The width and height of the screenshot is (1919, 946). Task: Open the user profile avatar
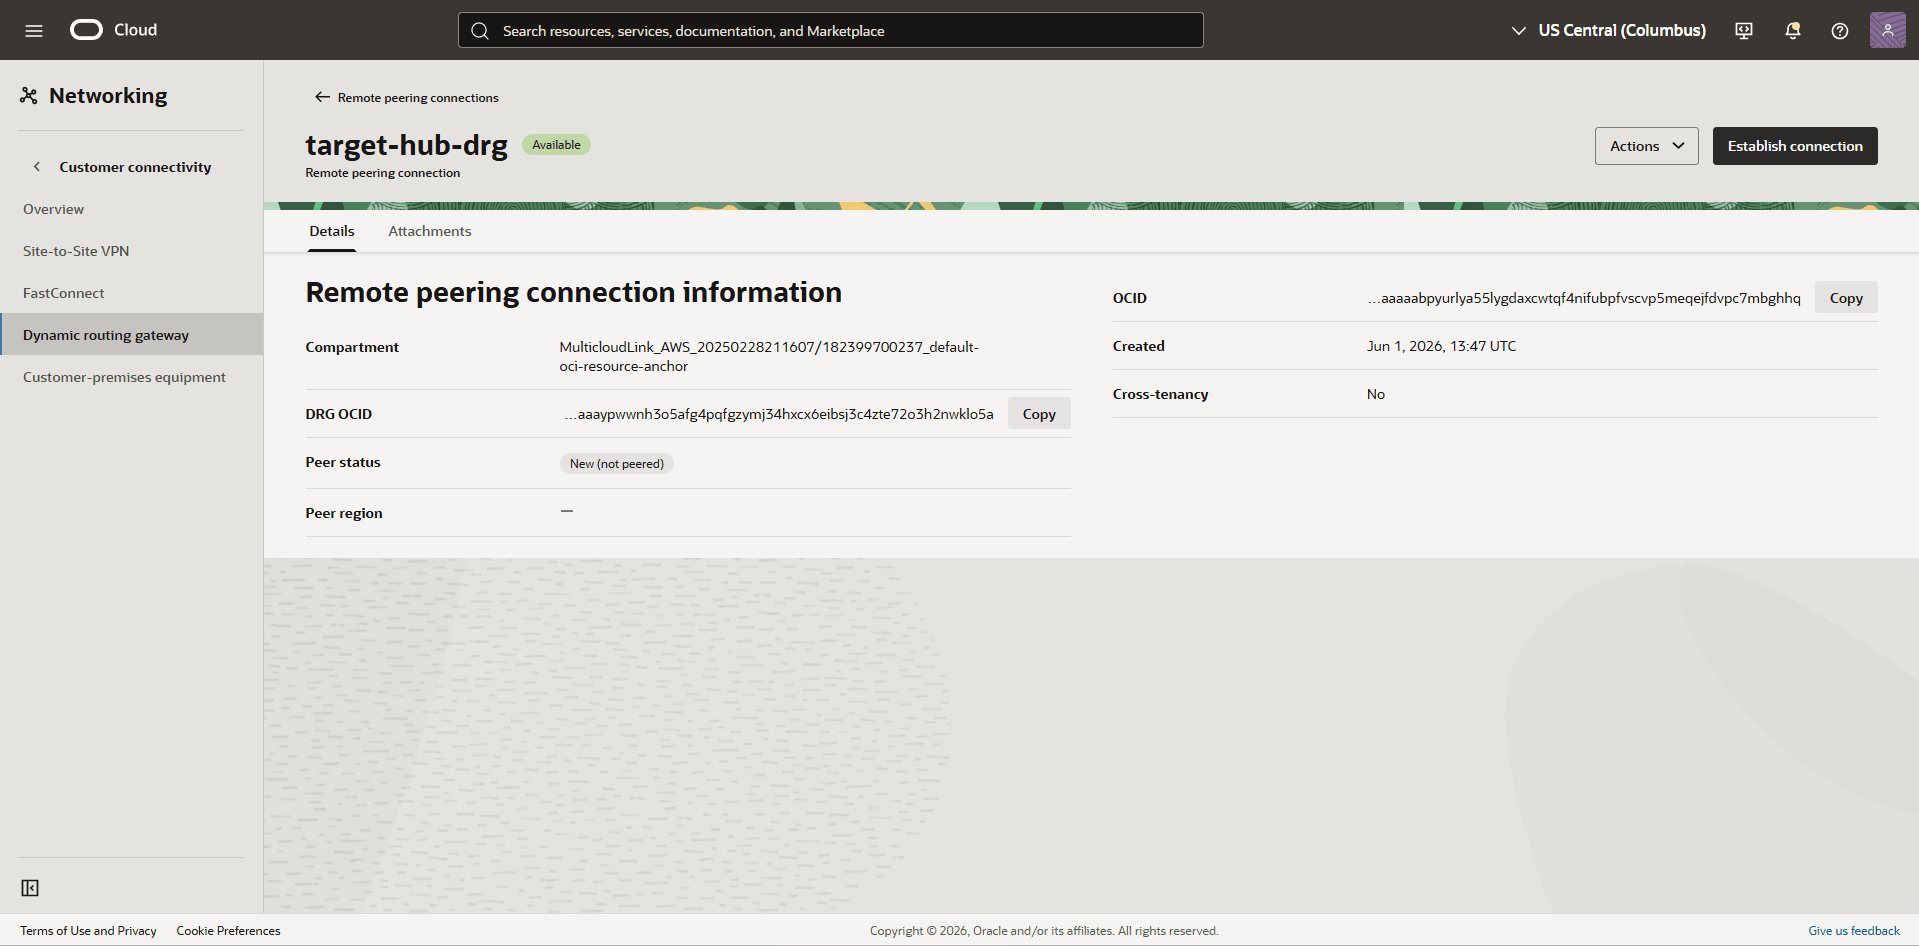(1888, 30)
